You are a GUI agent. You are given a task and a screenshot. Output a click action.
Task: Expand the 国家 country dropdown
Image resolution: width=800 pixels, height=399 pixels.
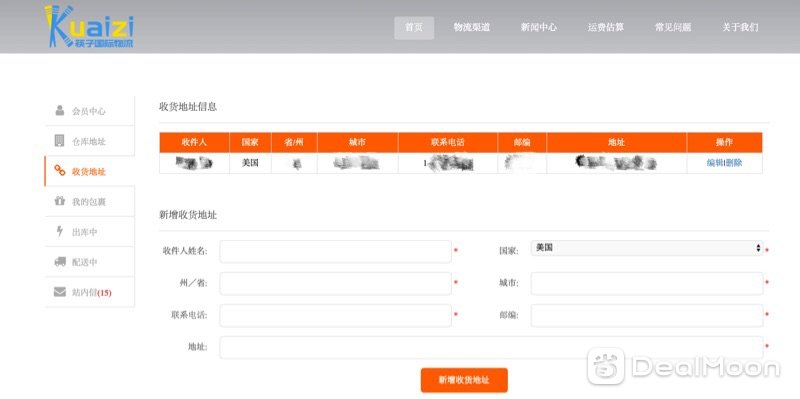tap(647, 248)
